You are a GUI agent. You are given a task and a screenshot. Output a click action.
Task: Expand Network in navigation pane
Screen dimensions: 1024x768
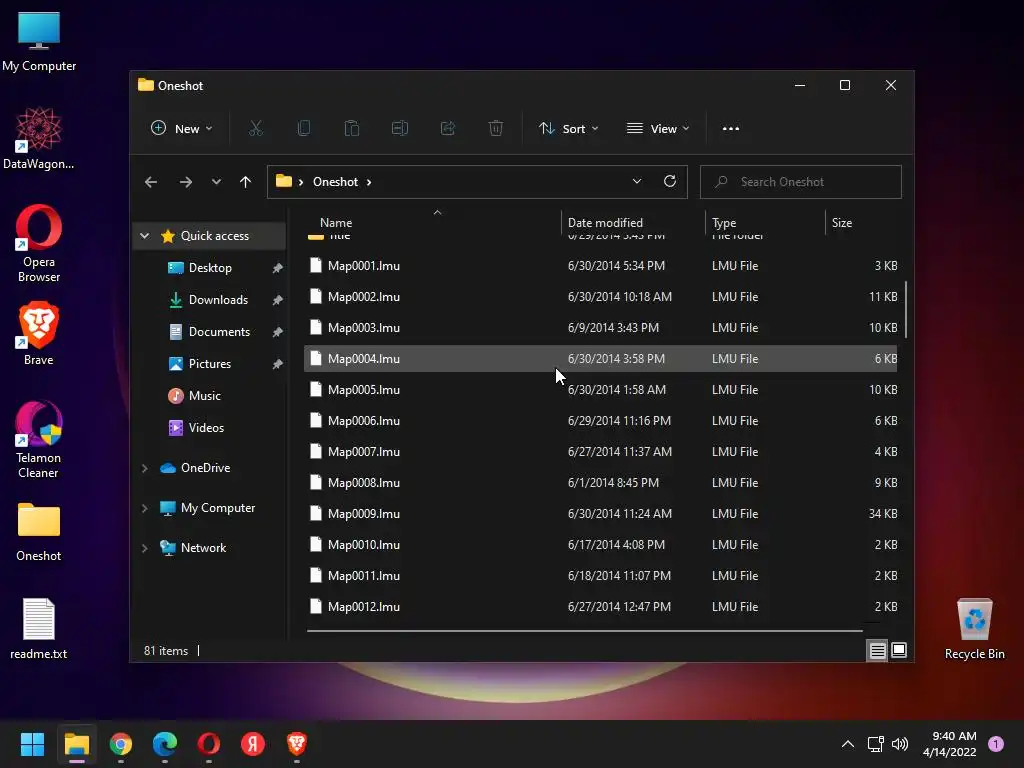point(145,548)
